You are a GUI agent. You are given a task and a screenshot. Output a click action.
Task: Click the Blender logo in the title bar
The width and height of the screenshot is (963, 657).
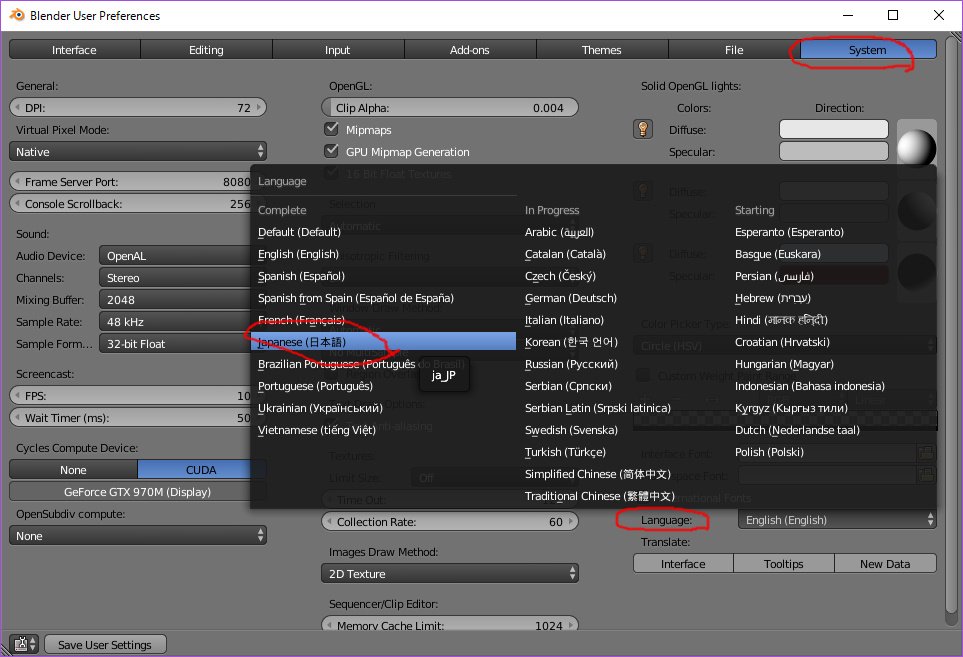point(17,15)
